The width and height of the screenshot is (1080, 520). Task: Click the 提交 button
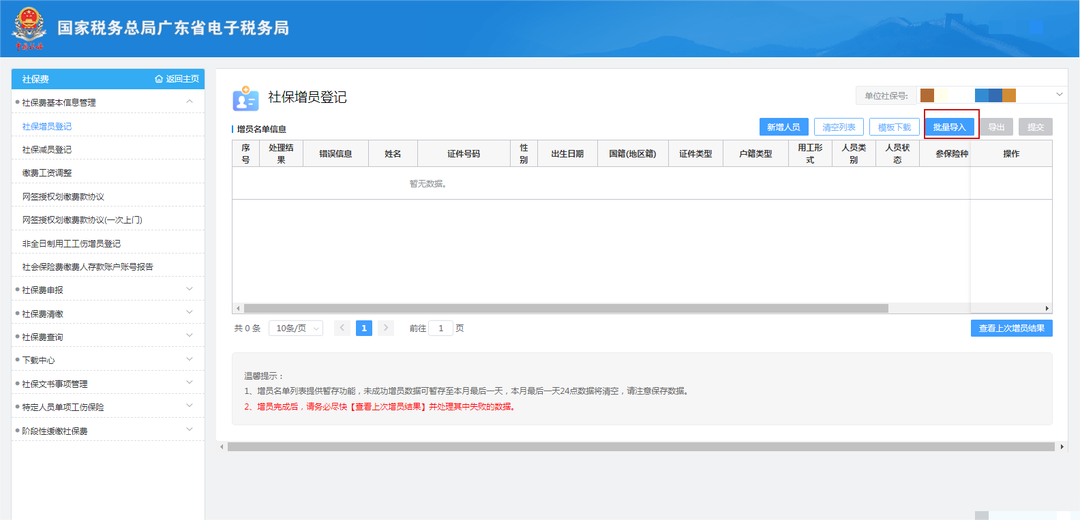tap(1036, 127)
